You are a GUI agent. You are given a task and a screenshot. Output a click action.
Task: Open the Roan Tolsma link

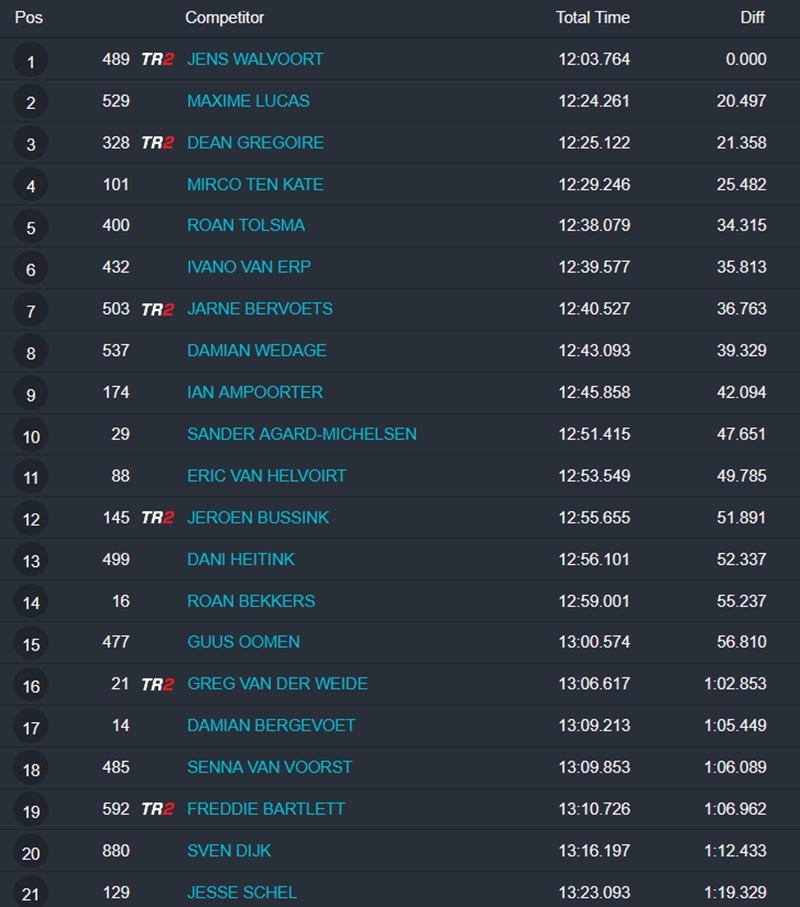pos(246,226)
